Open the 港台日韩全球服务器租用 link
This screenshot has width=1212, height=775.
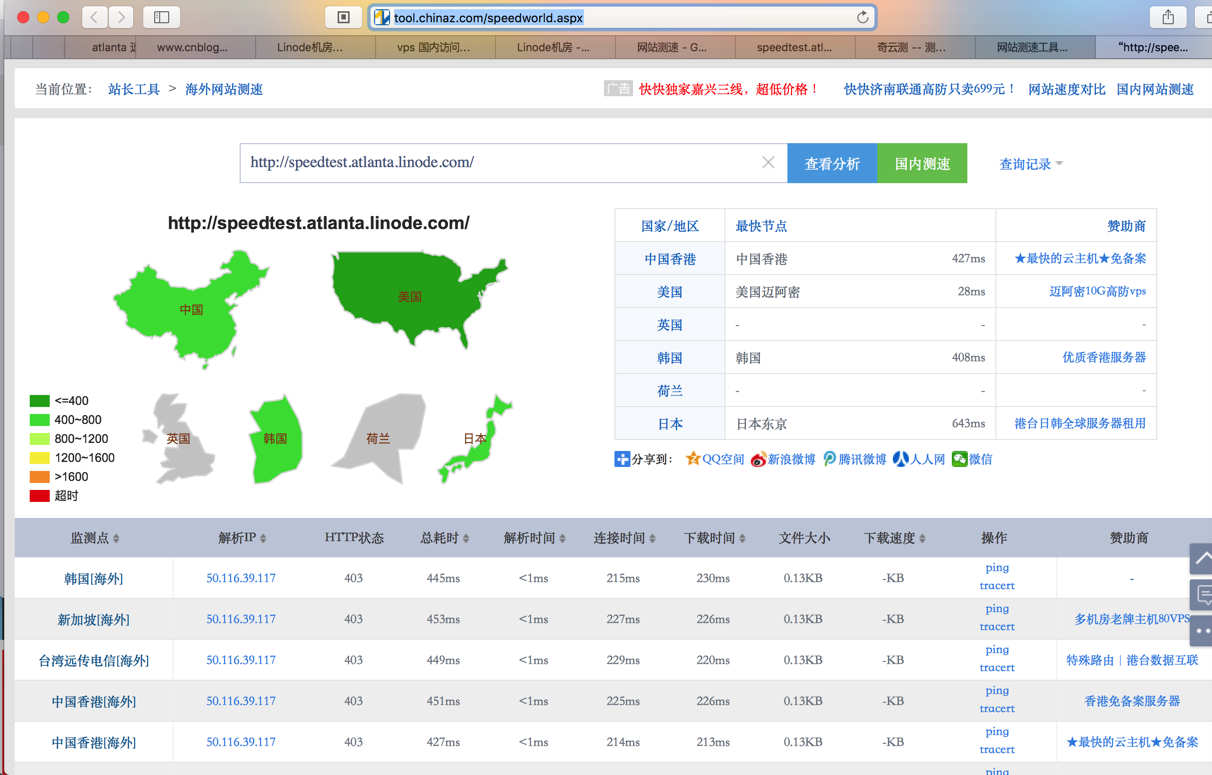coord(1080,423)
